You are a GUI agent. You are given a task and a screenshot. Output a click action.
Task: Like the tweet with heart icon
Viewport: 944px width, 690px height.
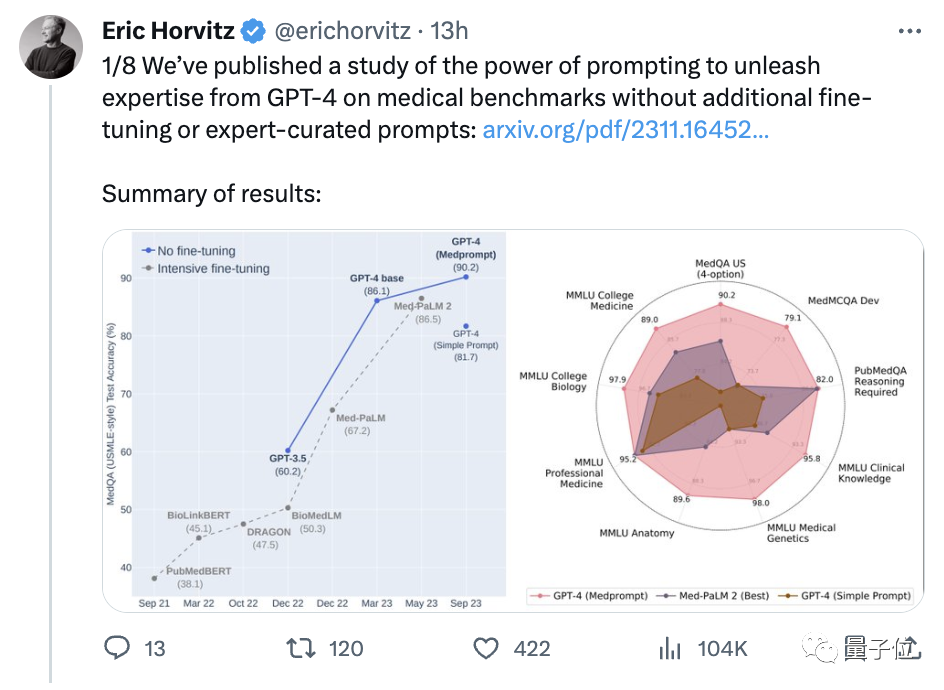pos(486,649)
